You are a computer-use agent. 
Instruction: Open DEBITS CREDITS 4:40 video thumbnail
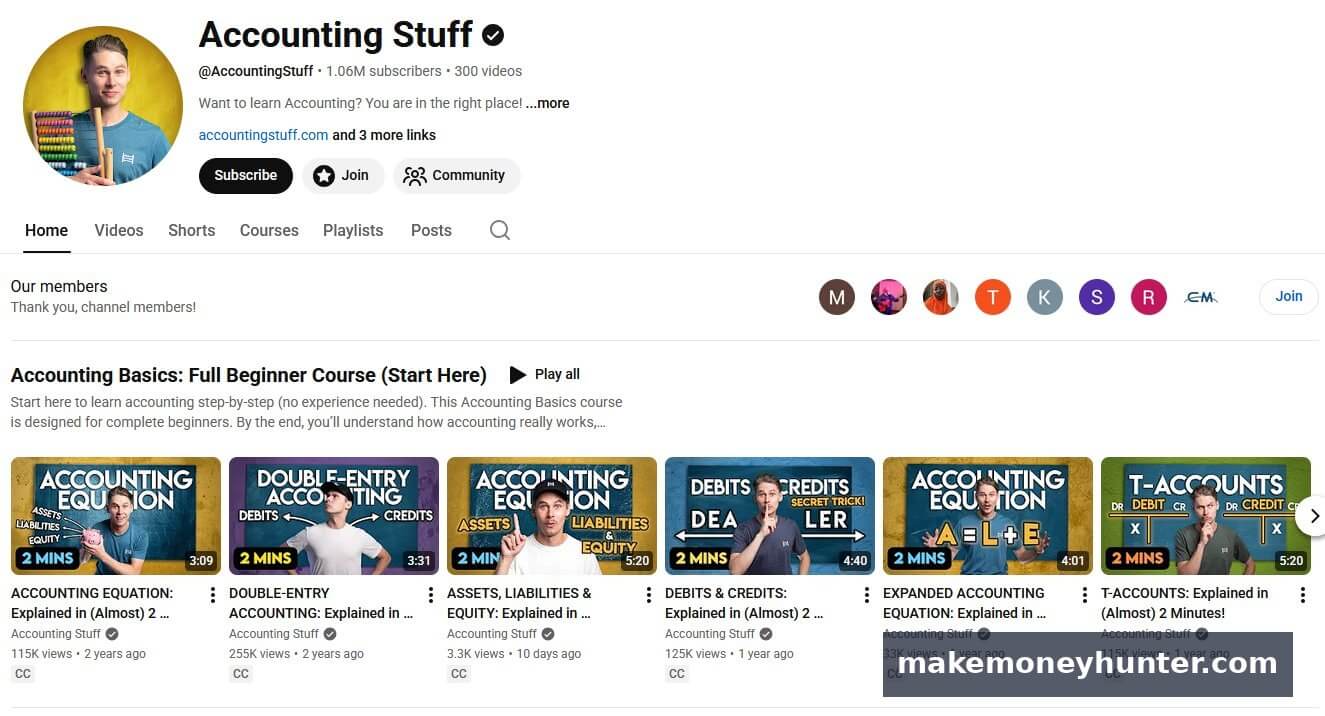pos(770,516)
